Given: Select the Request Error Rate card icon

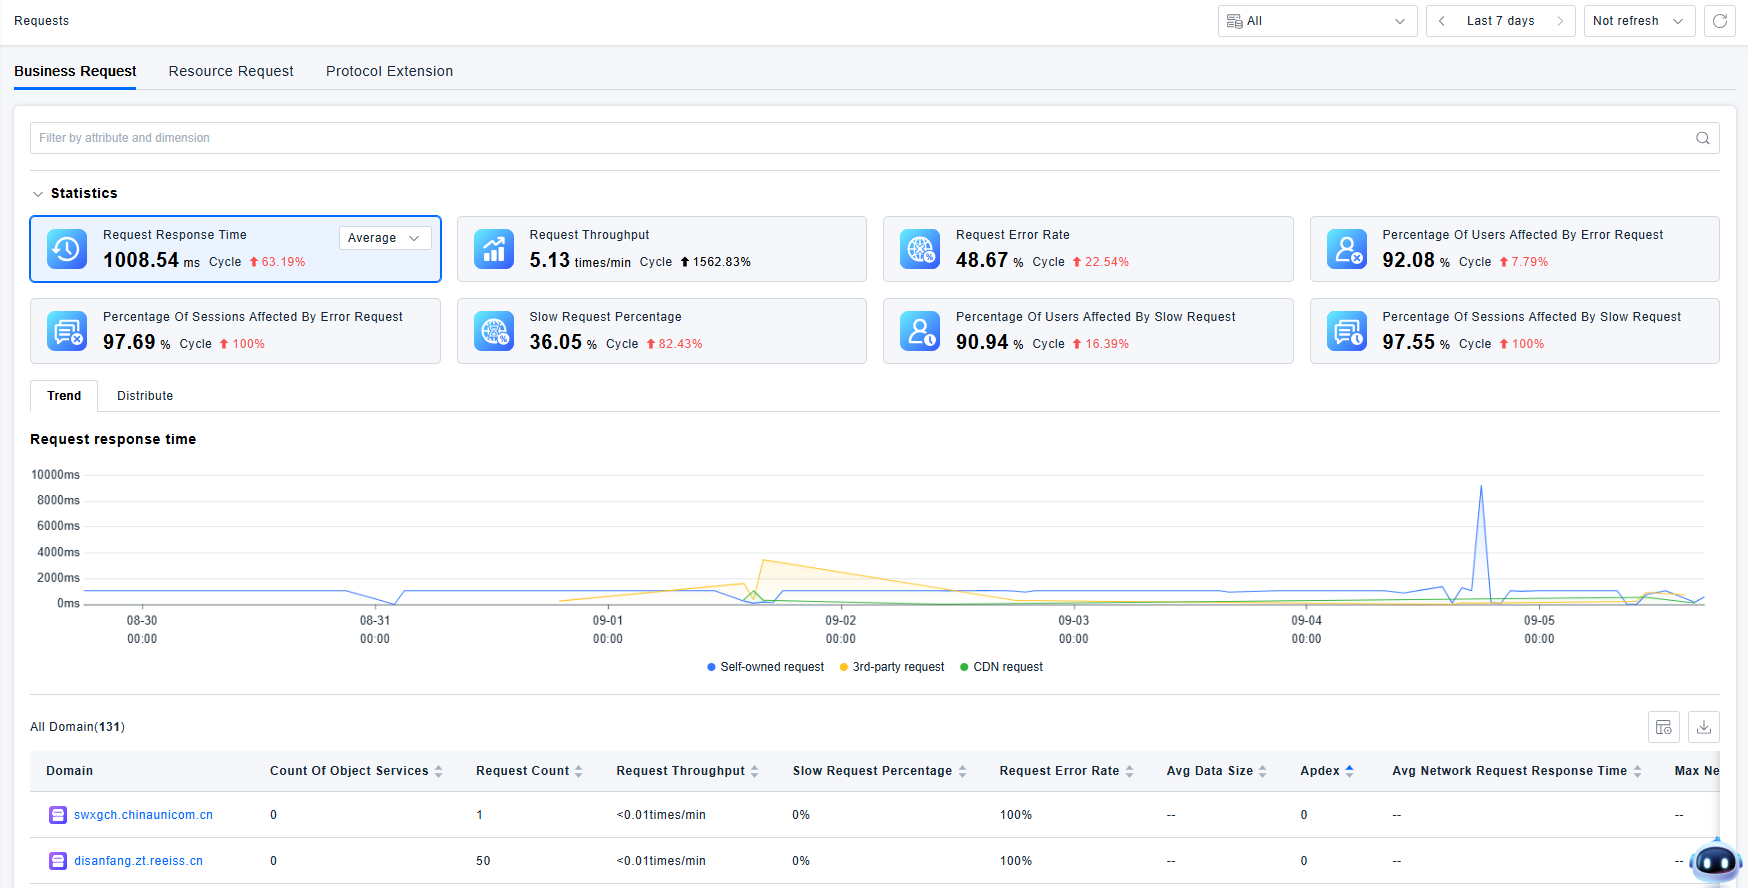Looking at the screenshot, I should 920,249.
